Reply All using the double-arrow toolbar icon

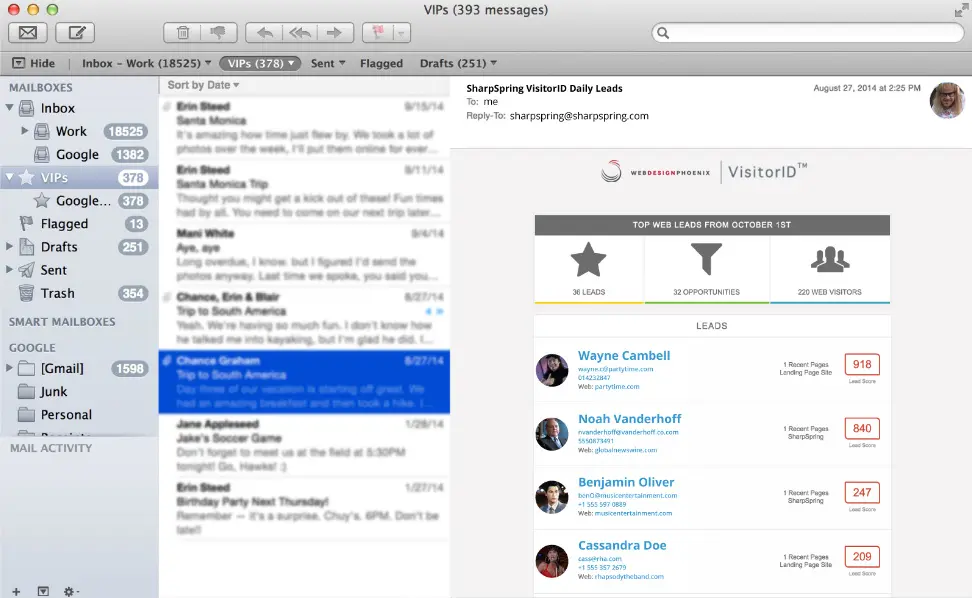point(300,33)
